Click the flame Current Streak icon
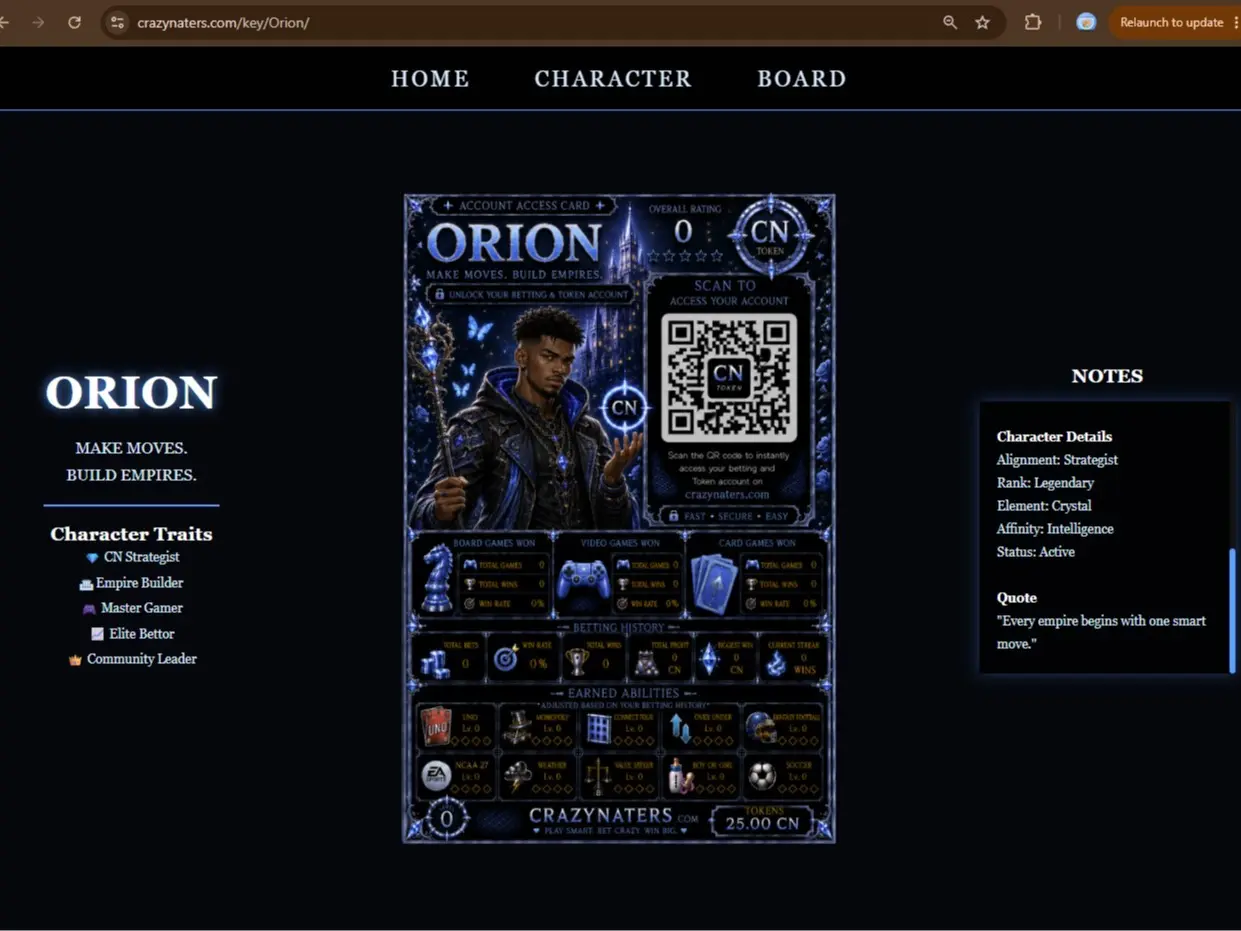1241x931 pixels. point(776,662)
